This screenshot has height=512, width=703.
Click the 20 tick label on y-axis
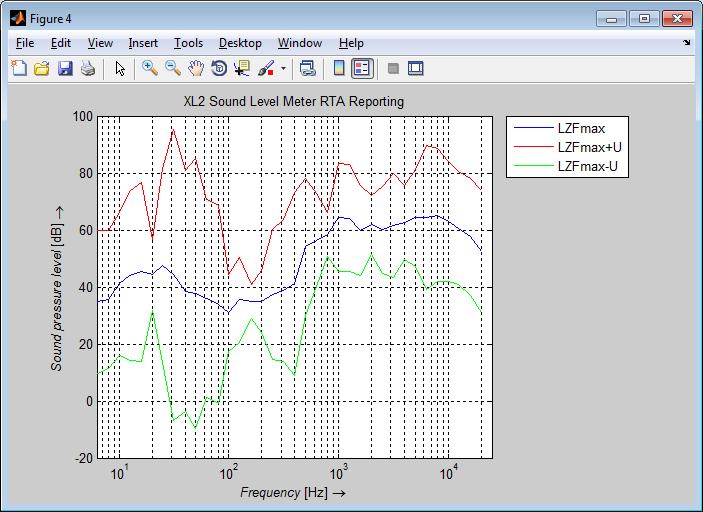[86, 344]
